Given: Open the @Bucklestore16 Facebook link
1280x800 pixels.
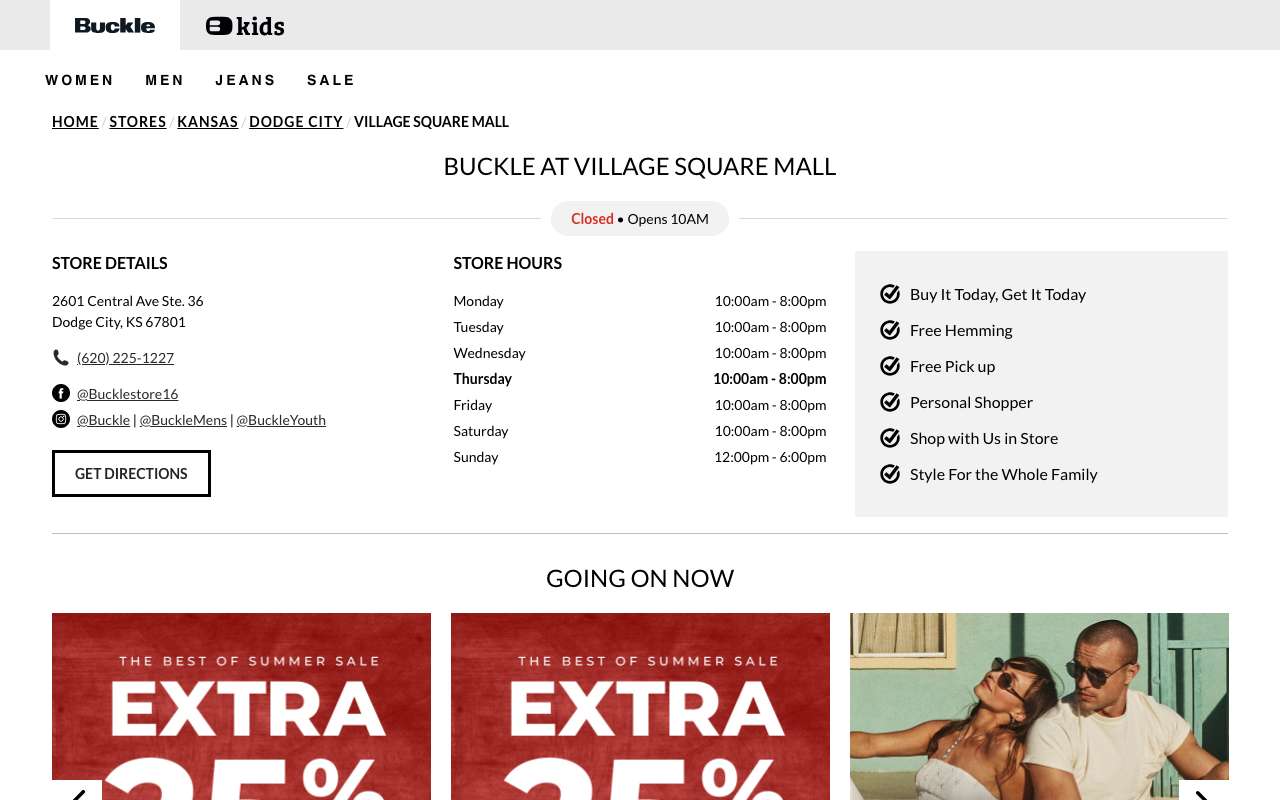Looking at the screenshot, I should point(127,394).
